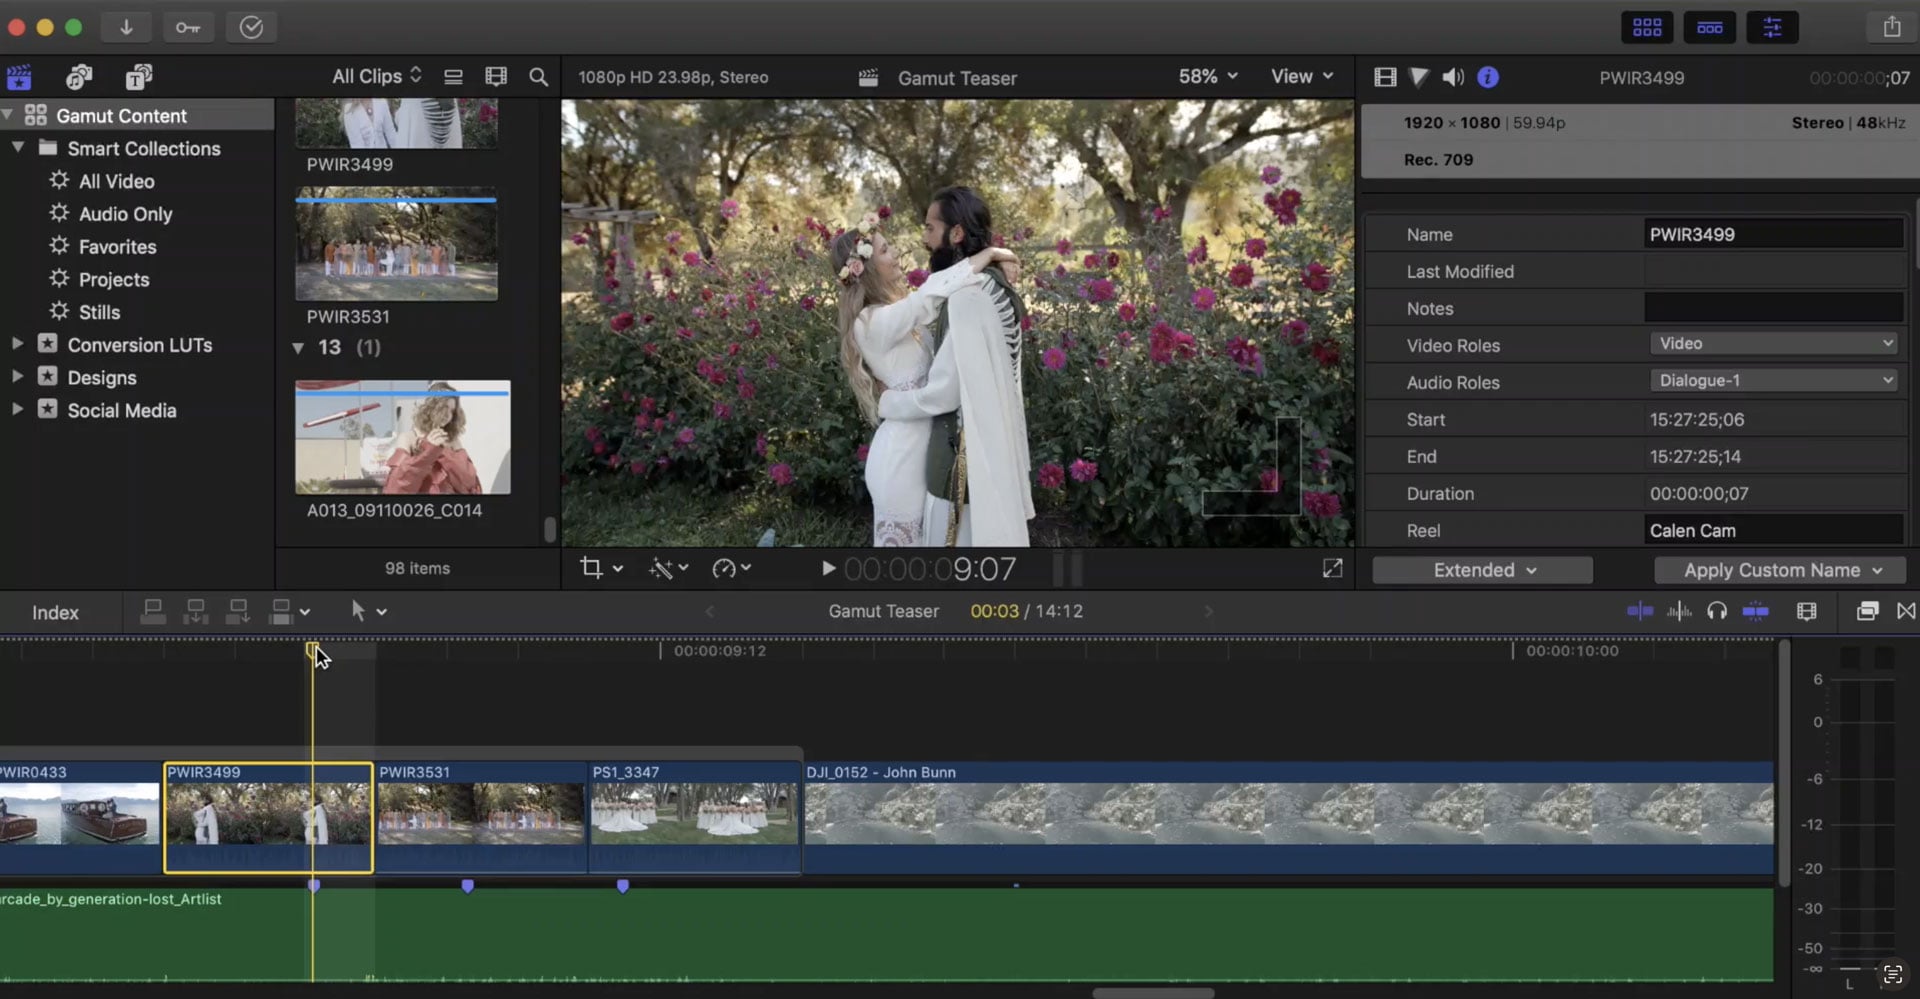
Task: Open the All Clips filter dropdown
Action: 377,76
